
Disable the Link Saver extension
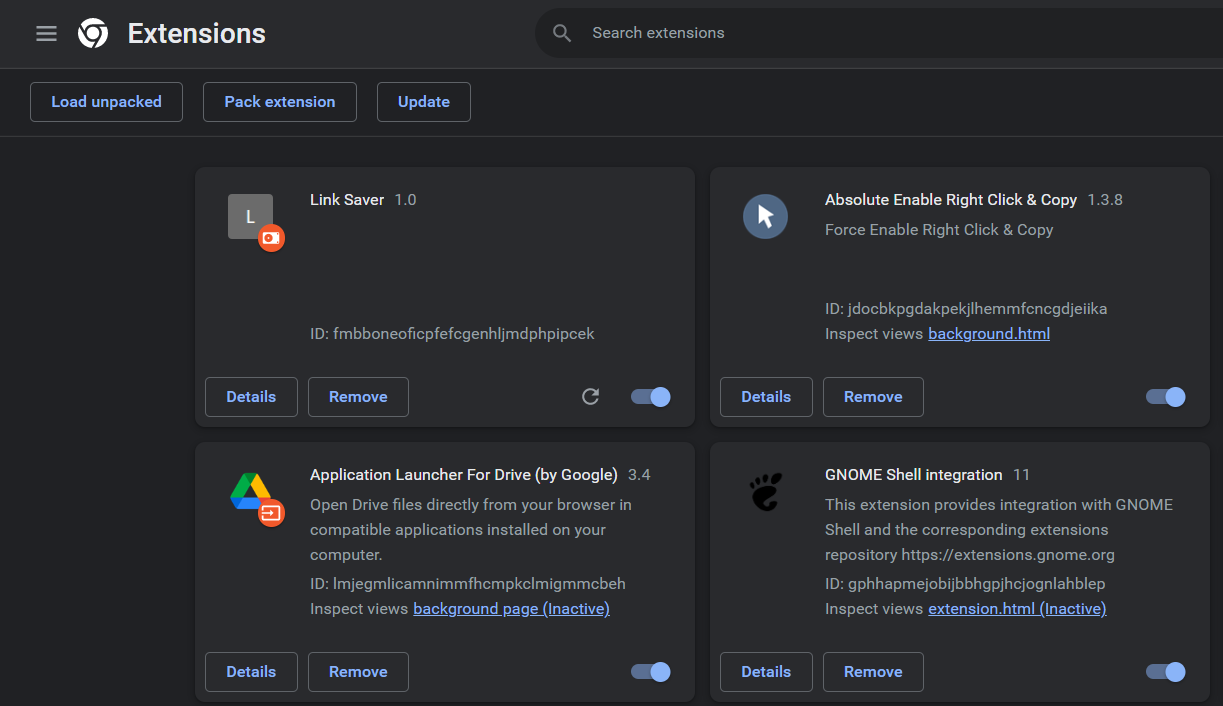[x=651, y=397]
